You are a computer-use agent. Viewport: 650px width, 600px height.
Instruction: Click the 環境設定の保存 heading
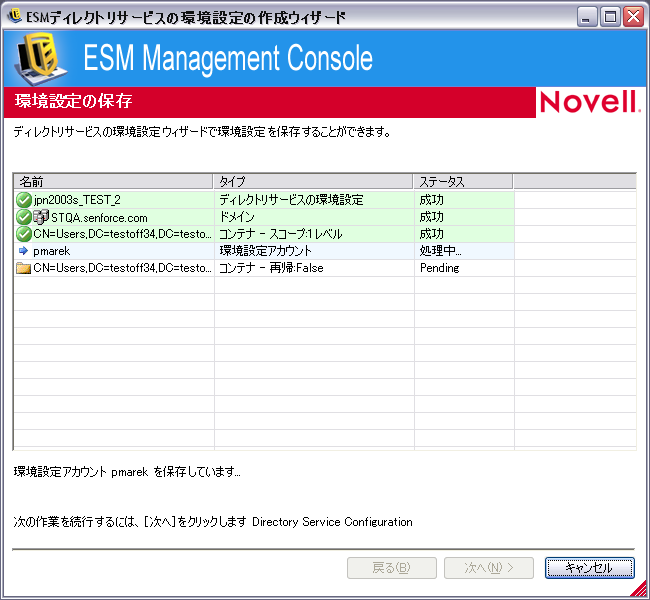(73, 101)
